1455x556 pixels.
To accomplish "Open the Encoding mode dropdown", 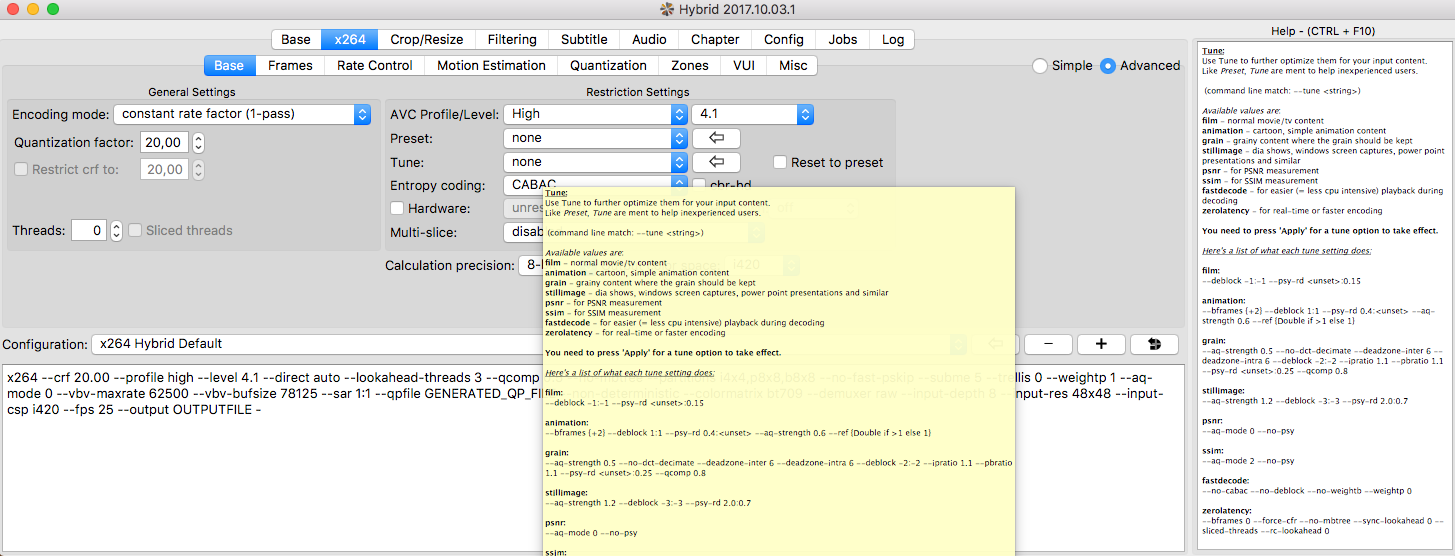I will (x=241, y=114).
